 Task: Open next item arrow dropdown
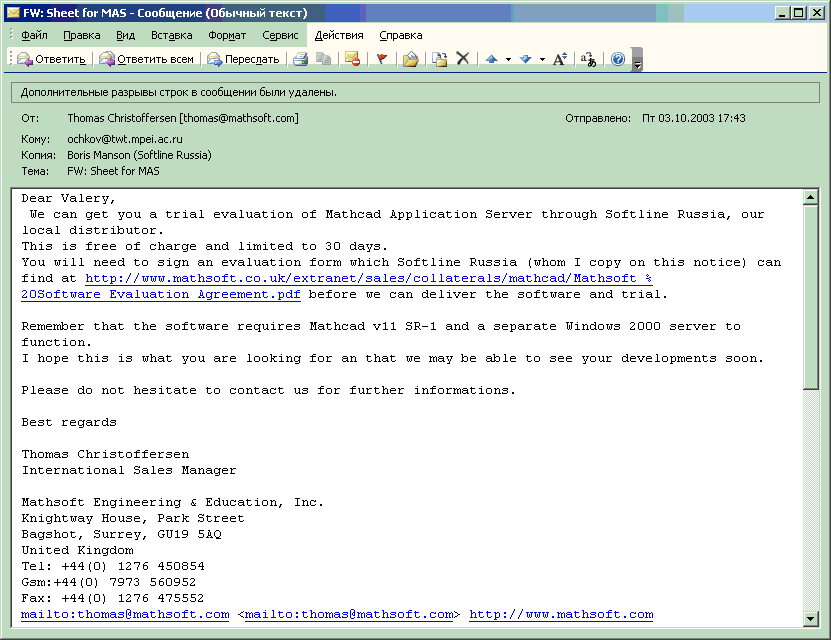(542, 59)
